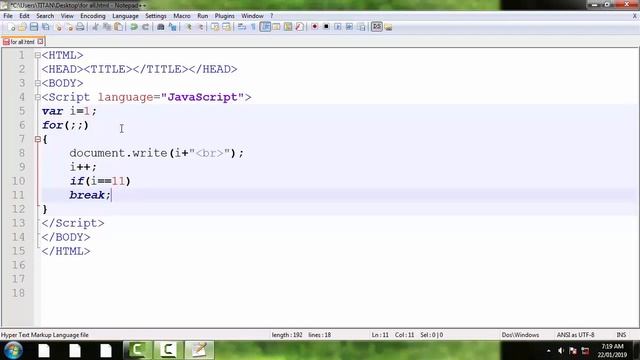This screenshot has height=360, width=640.
Task: Run macro multiple times icon
Action: pyautogui.click(x=349, y=27)
